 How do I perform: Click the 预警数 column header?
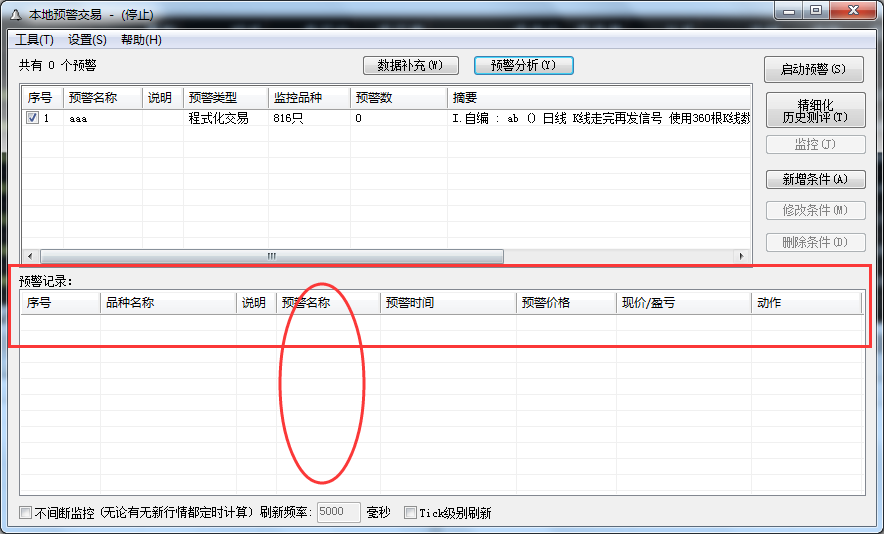[x=399, y=98]
